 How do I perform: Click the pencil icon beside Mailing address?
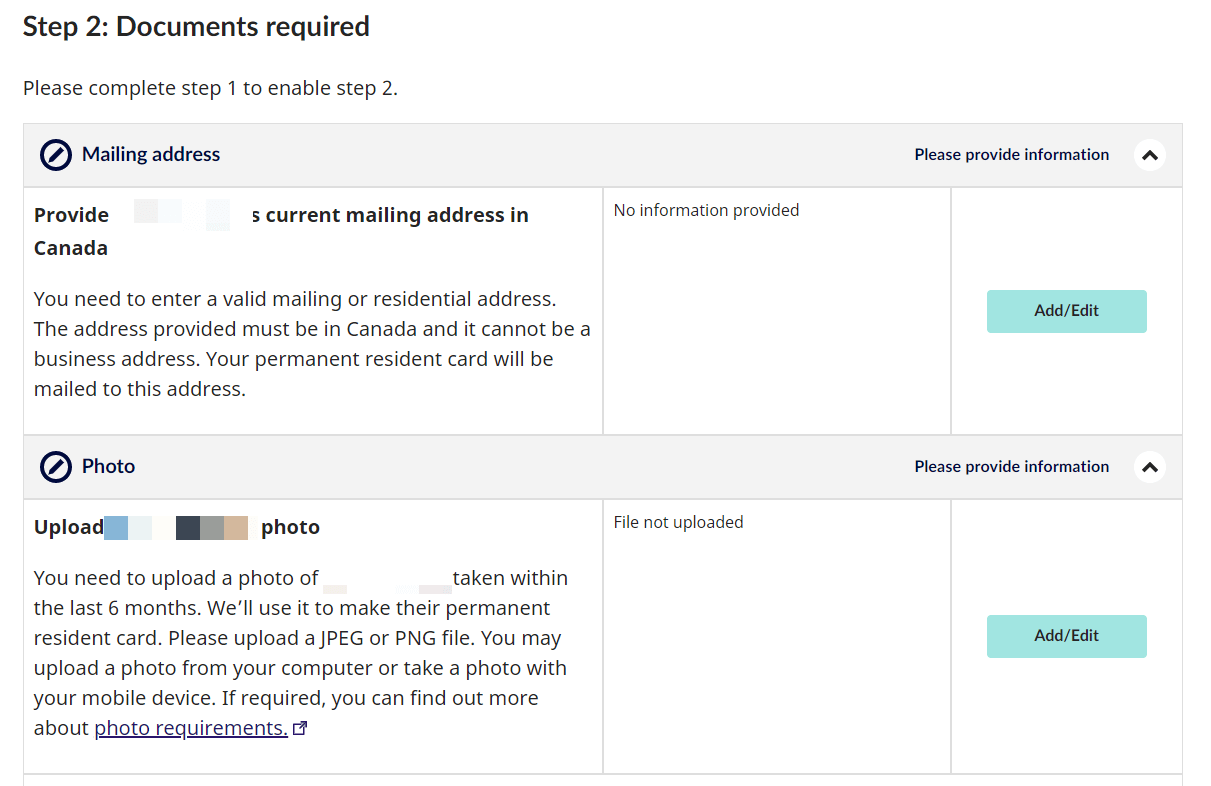point(56,155)
